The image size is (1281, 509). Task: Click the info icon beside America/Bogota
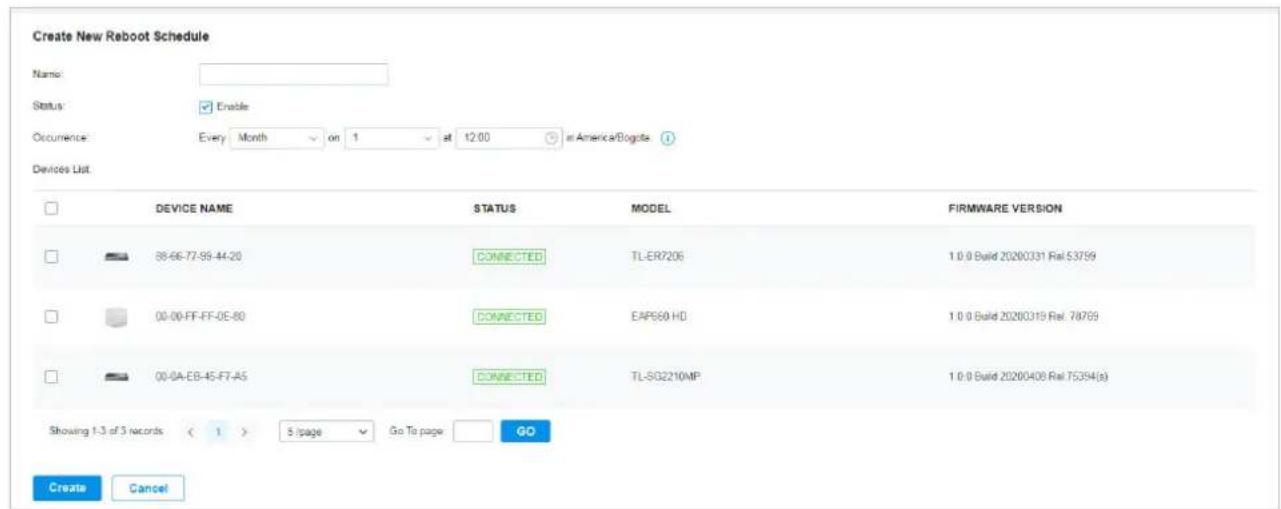click(x=666, y=137)
